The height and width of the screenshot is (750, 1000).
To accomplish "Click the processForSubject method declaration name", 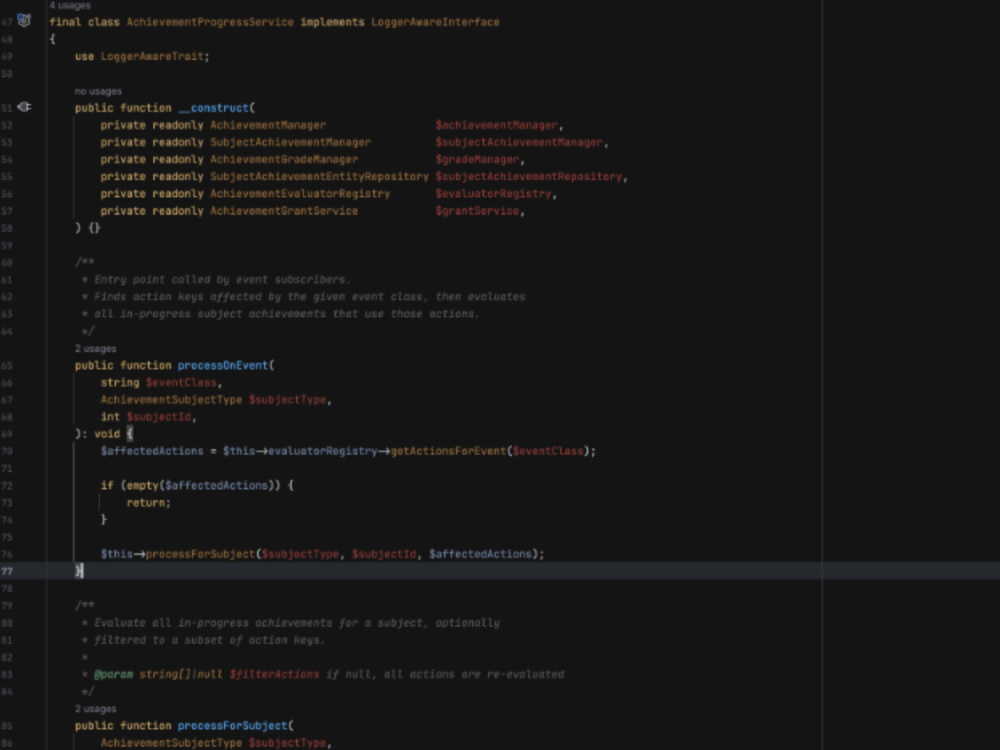I will 232,726.
